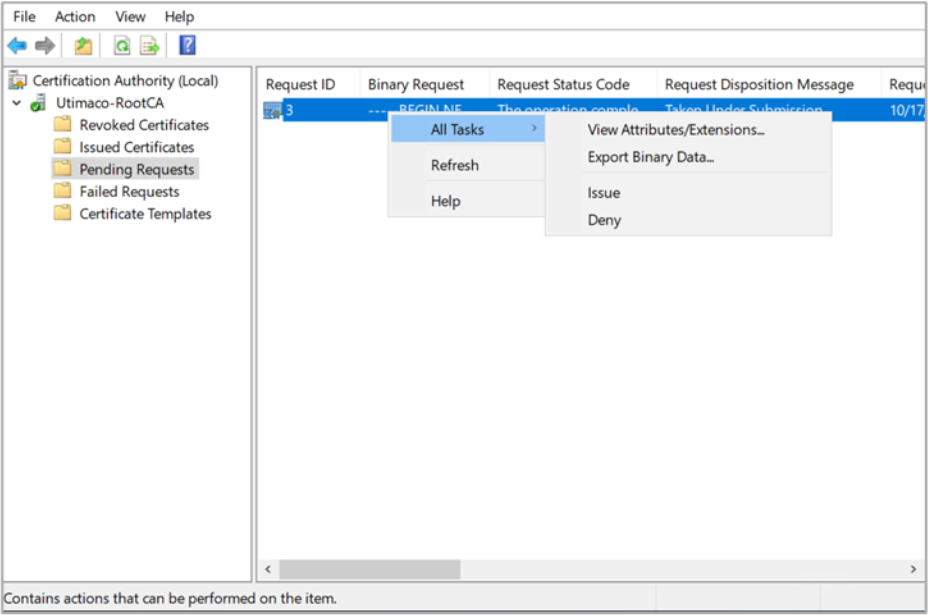Image resolution: width=928 pixels, height=615 pixels.
Task: Click the blue Back arrow in toolbar
Action: pyautogui.click(x=17, y=45)
